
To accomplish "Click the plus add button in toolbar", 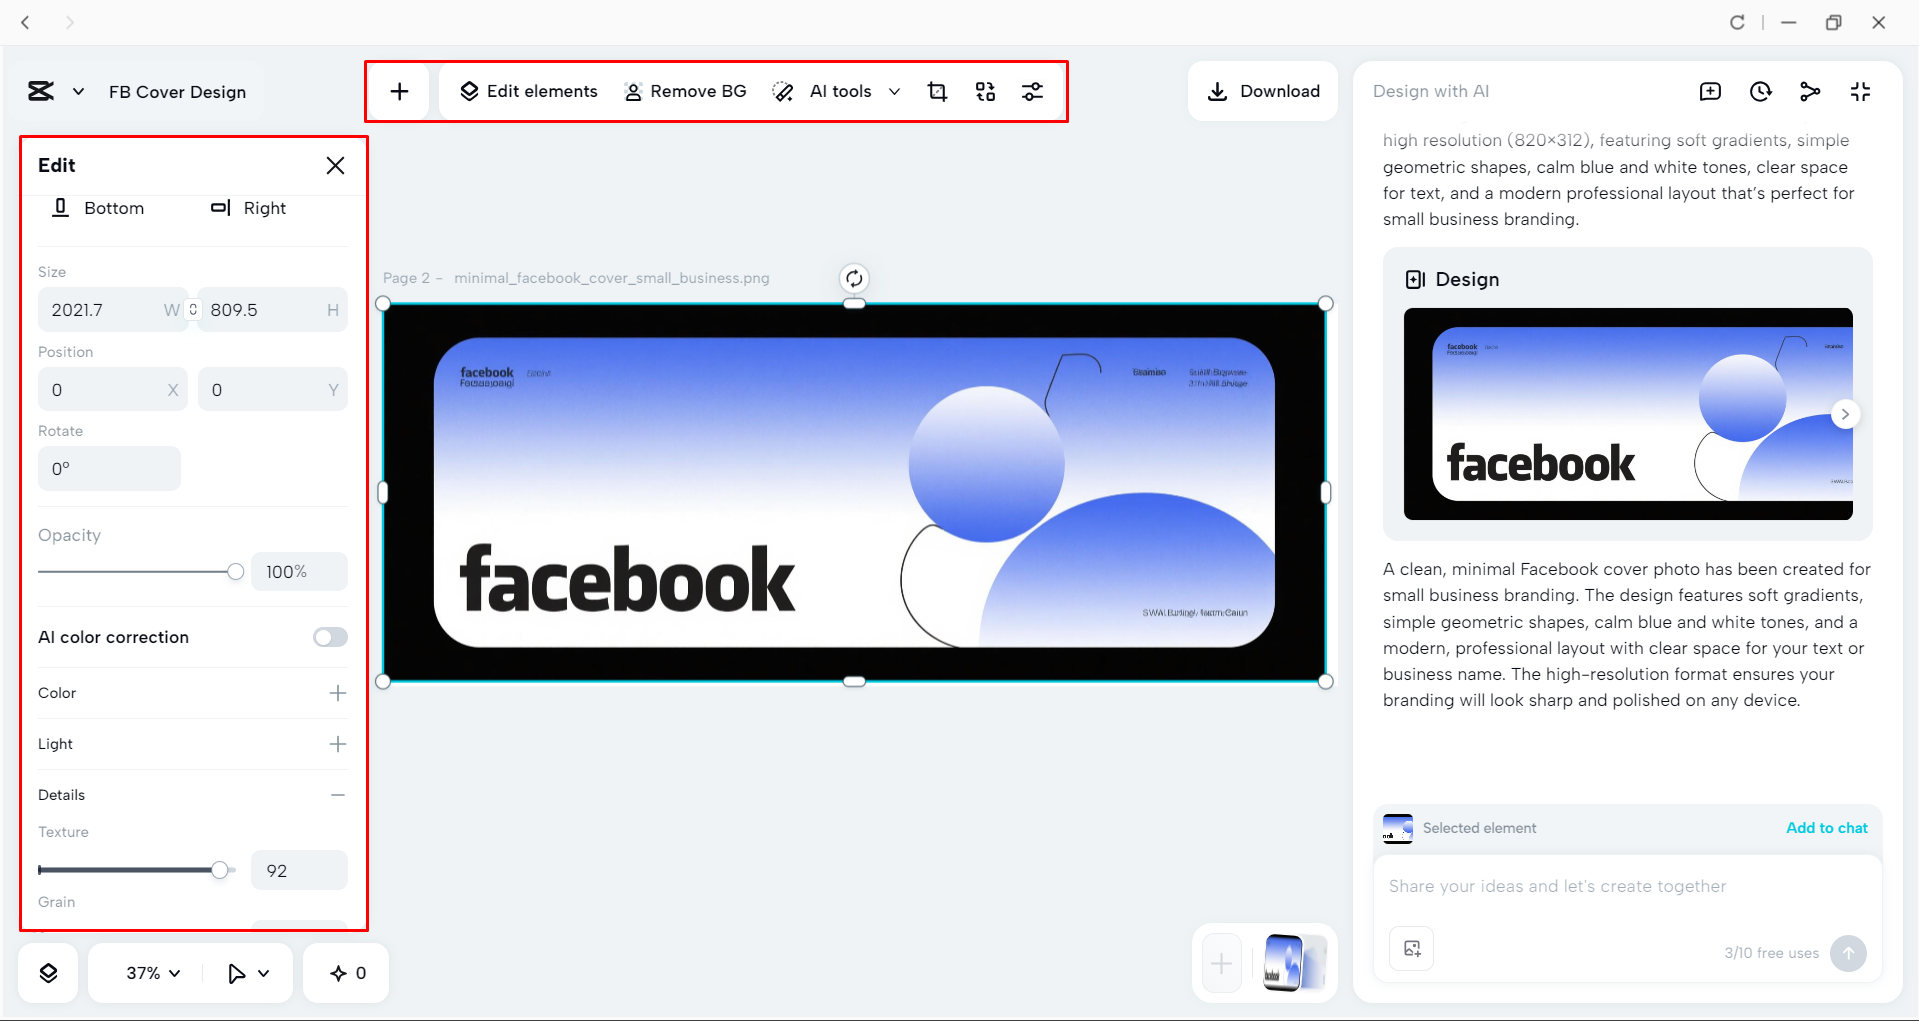I will click(399, 91).
